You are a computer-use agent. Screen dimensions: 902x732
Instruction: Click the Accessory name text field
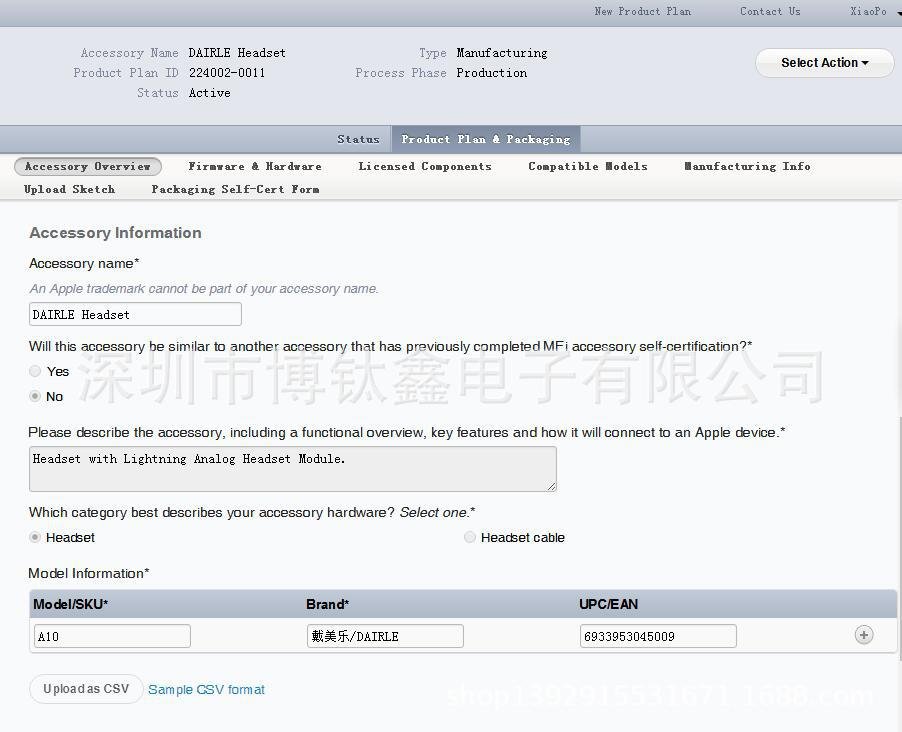(x=135, y=314)
